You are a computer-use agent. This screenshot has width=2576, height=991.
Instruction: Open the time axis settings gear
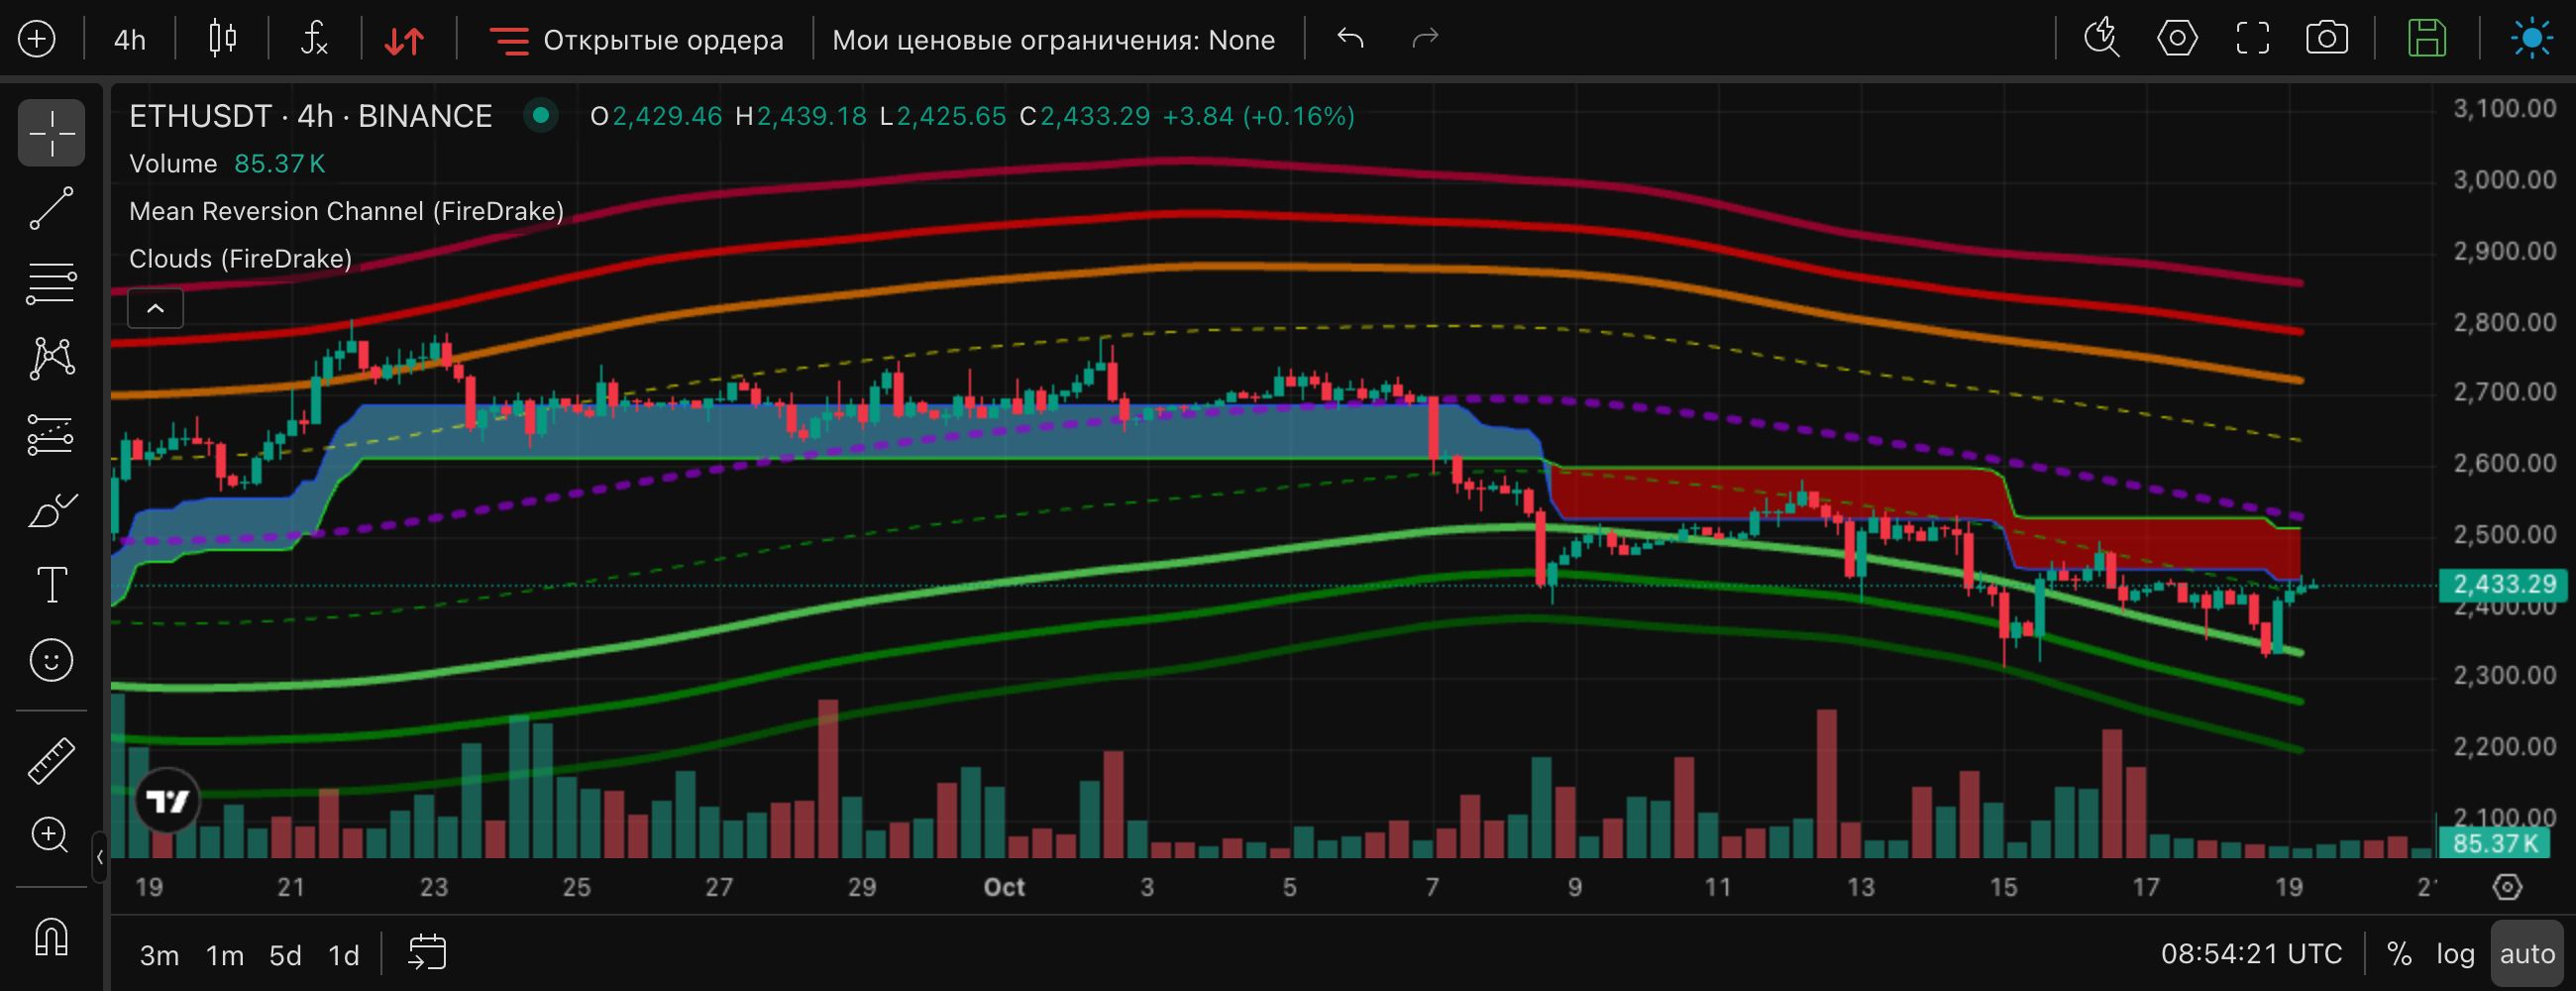pyautogui.click(x=2507, y=887)
